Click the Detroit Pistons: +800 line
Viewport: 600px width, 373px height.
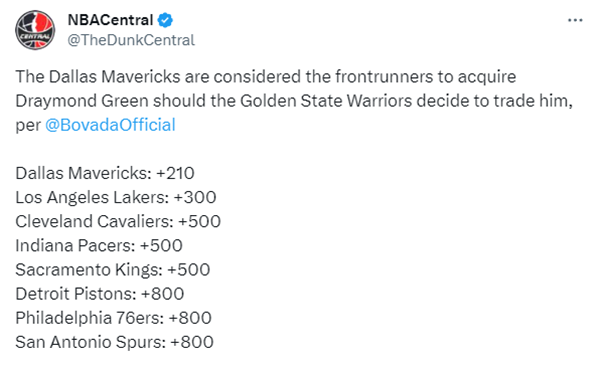[x=99, y=294]
